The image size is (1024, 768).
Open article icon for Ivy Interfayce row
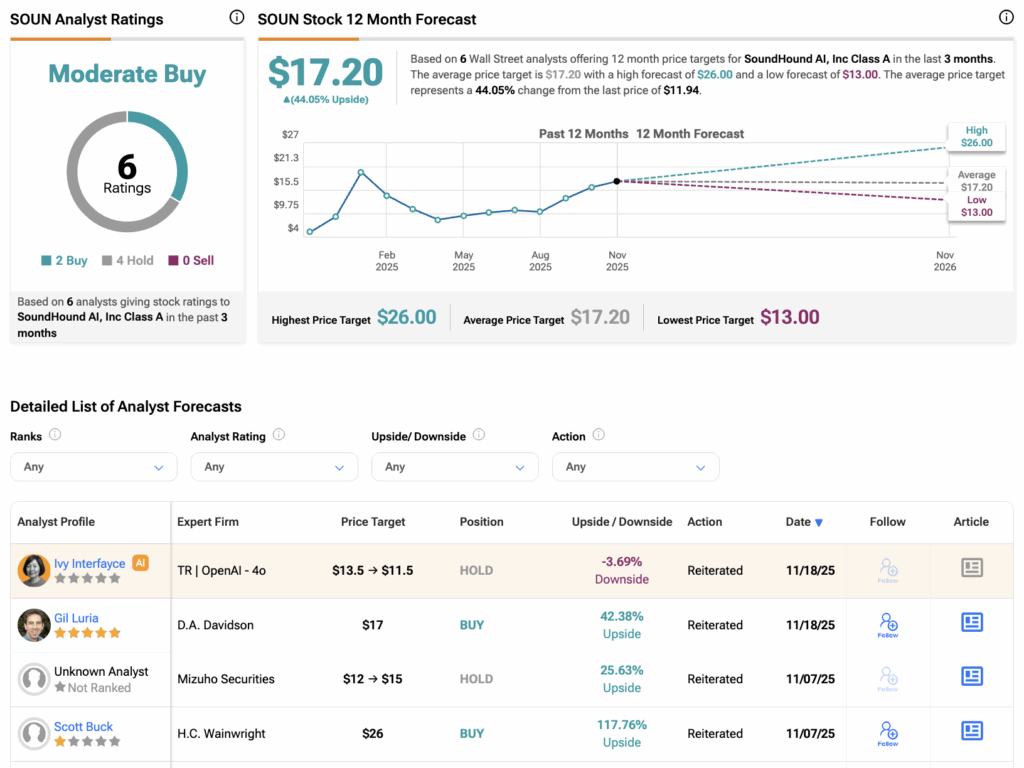click(x=971, y=569)
